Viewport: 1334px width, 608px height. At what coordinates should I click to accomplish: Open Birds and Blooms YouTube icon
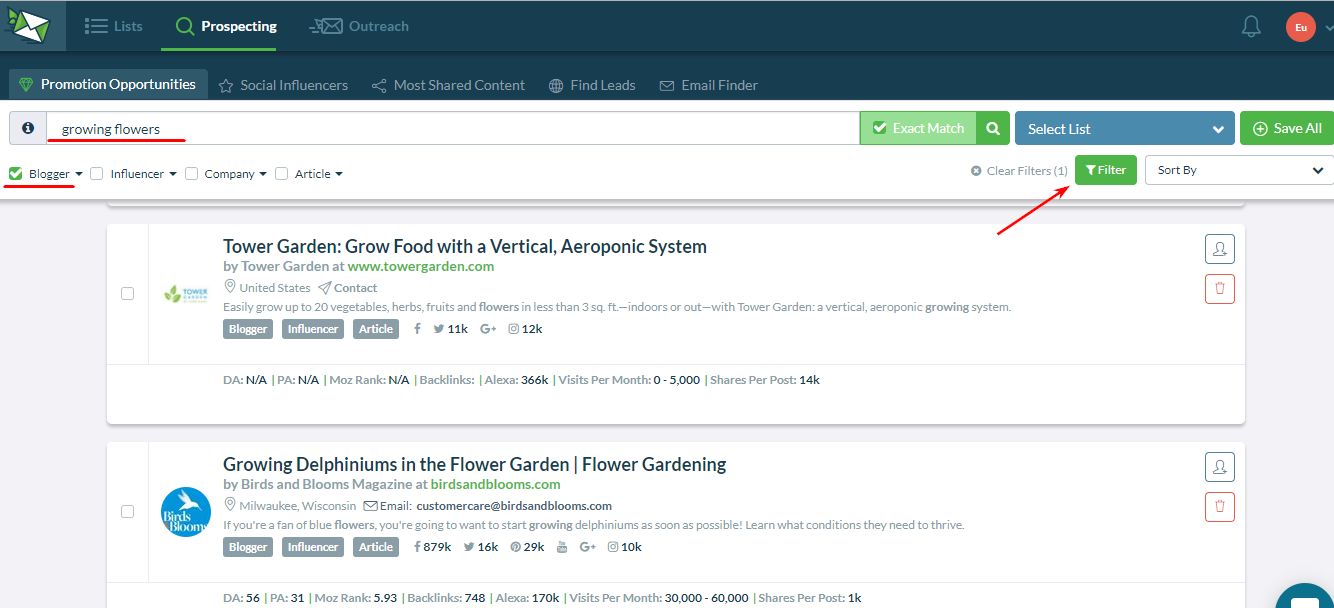[562, 547]
